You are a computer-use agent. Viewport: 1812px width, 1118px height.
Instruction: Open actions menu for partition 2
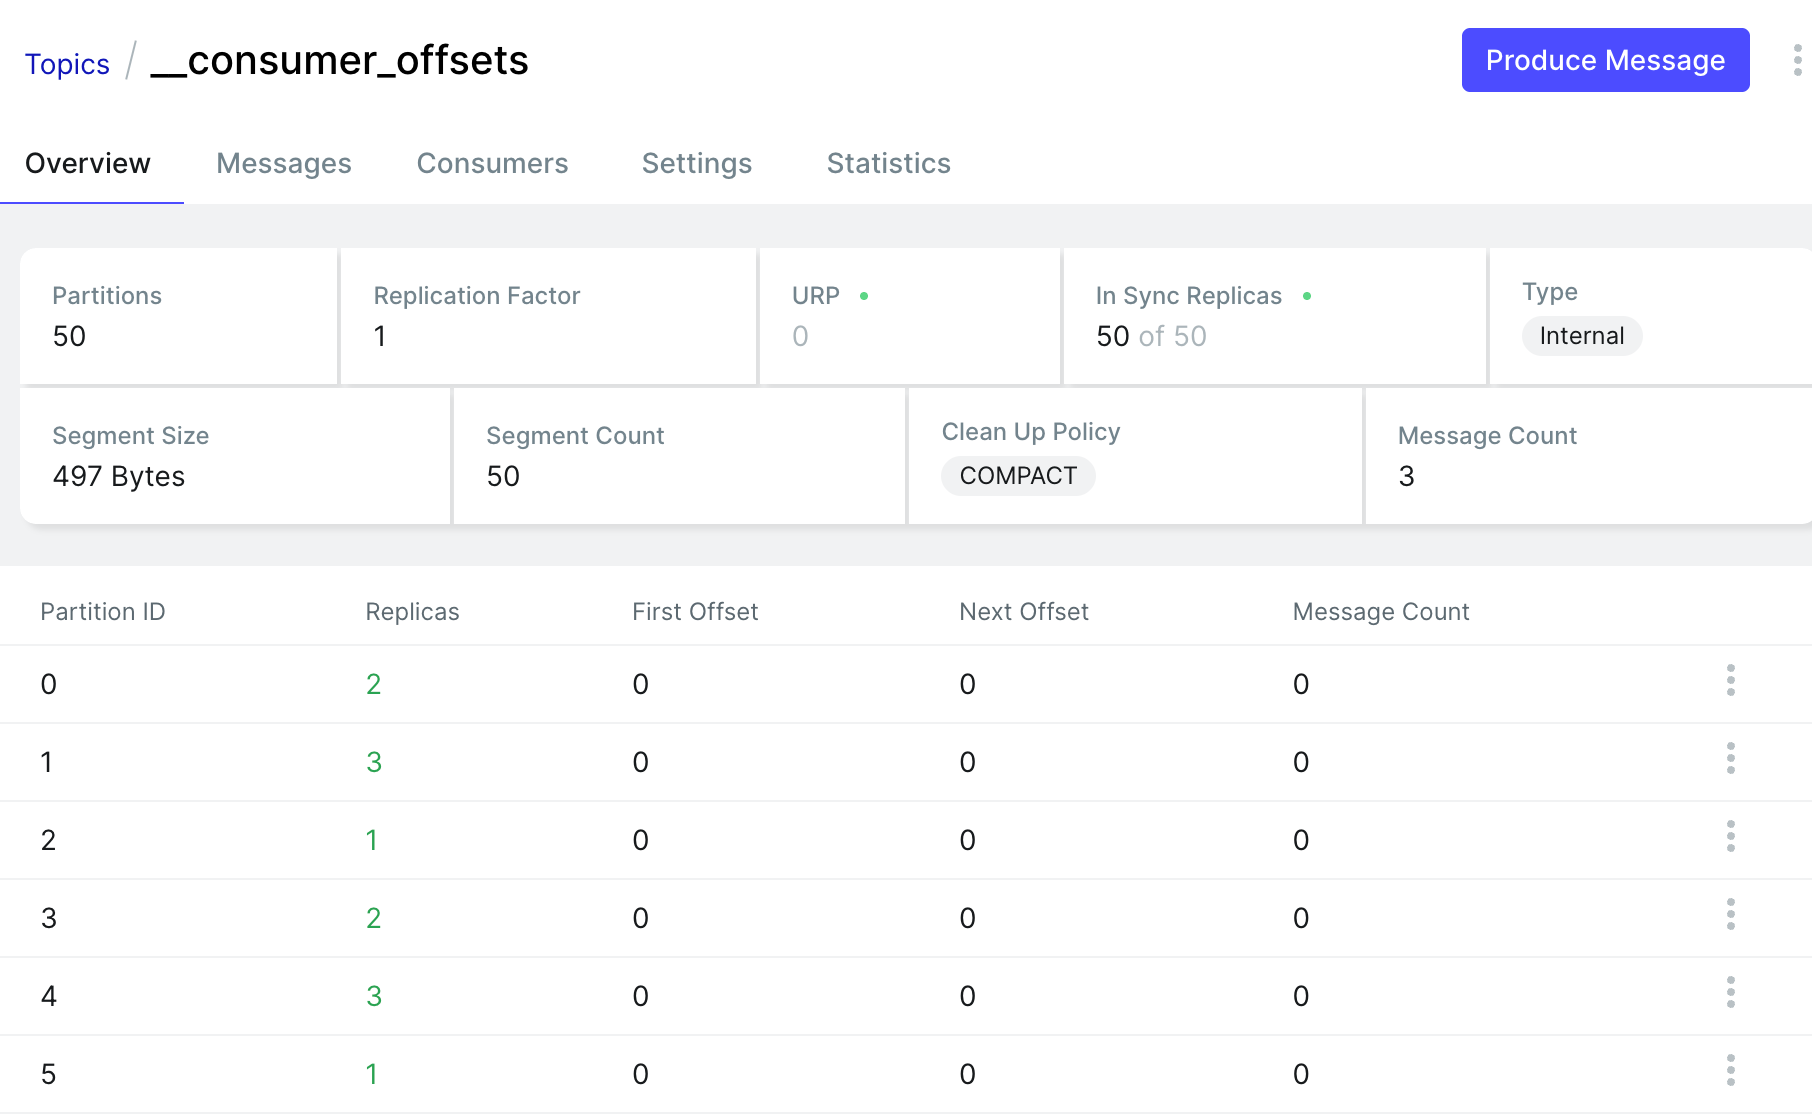click(x=1730, y=837)
